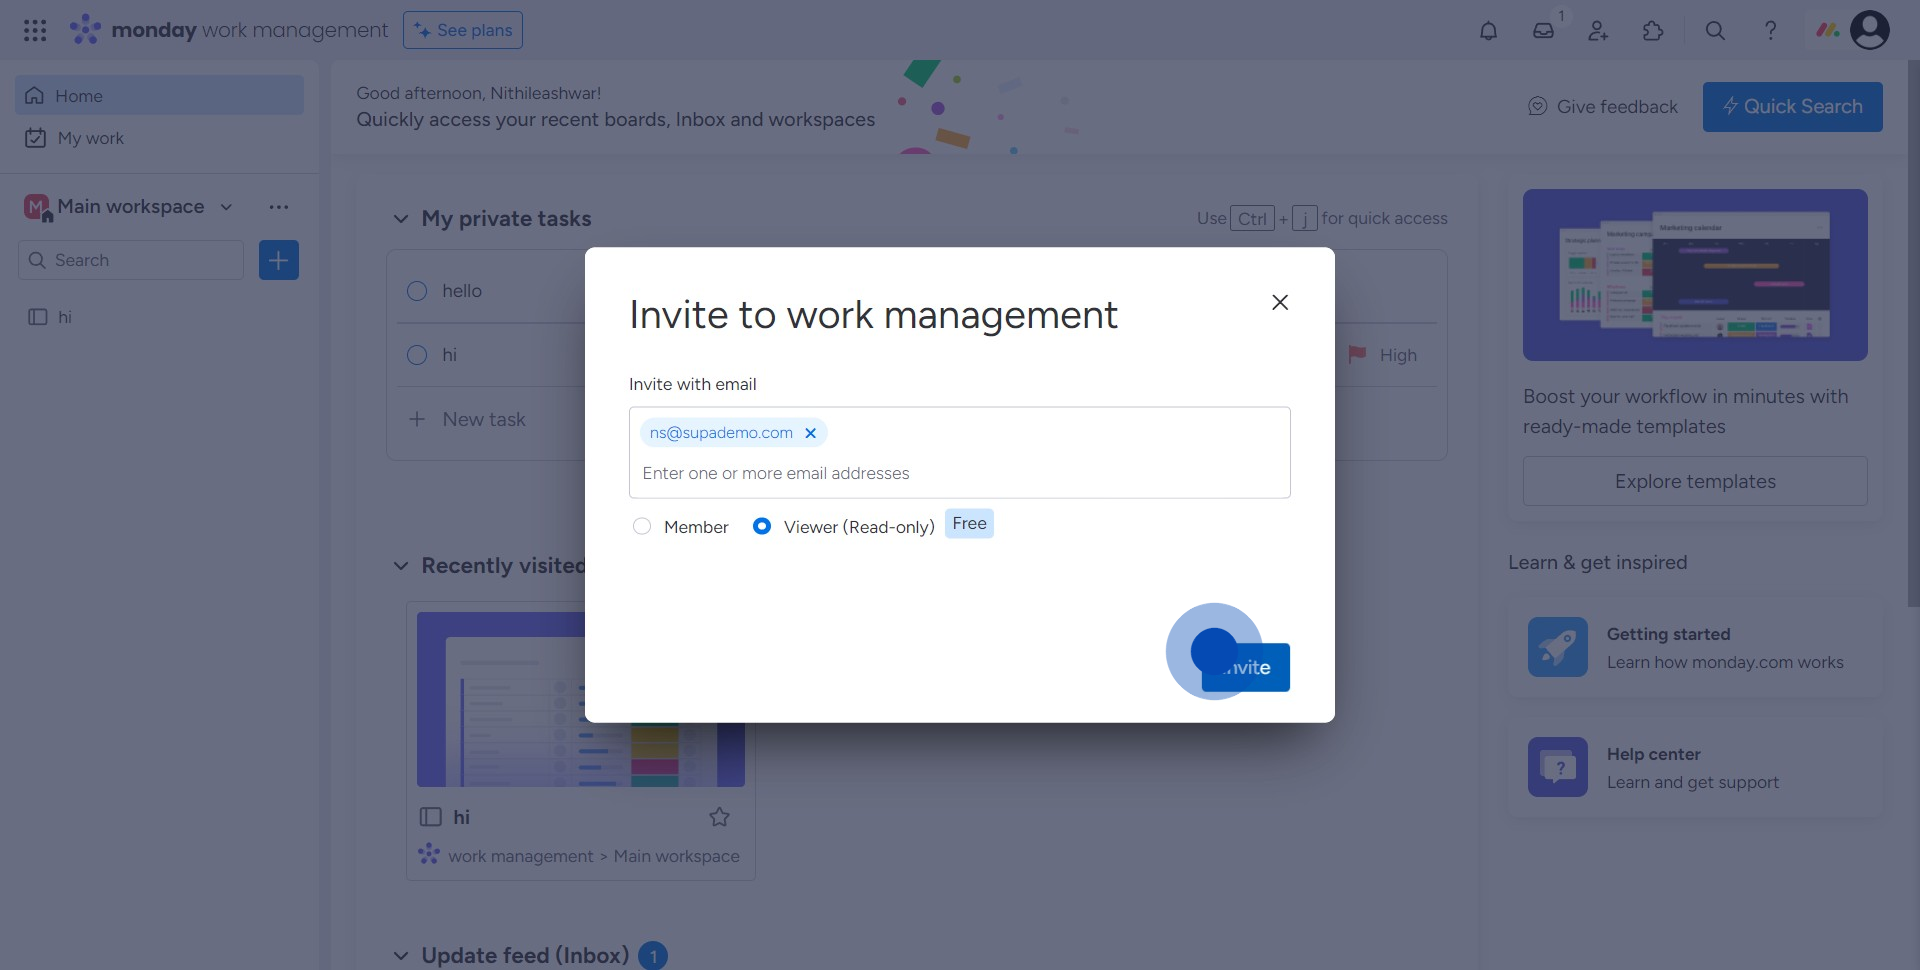Open your profile avatar
The width and height of the screenshot is (1920, 970).
tap(1871, 30)
